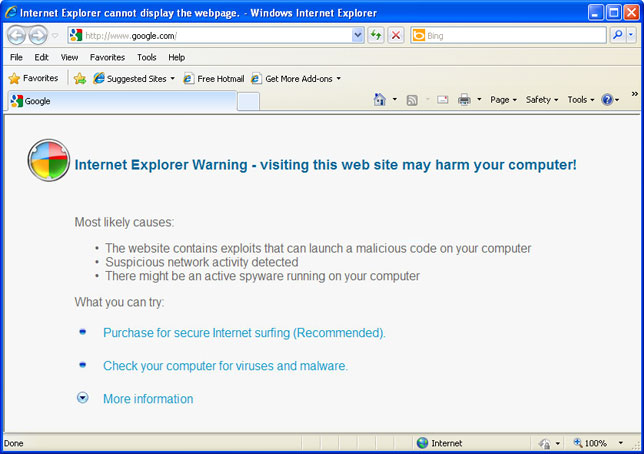
Task: Click the Internet Explorer title bar logo
Action: tap(11, 12)
